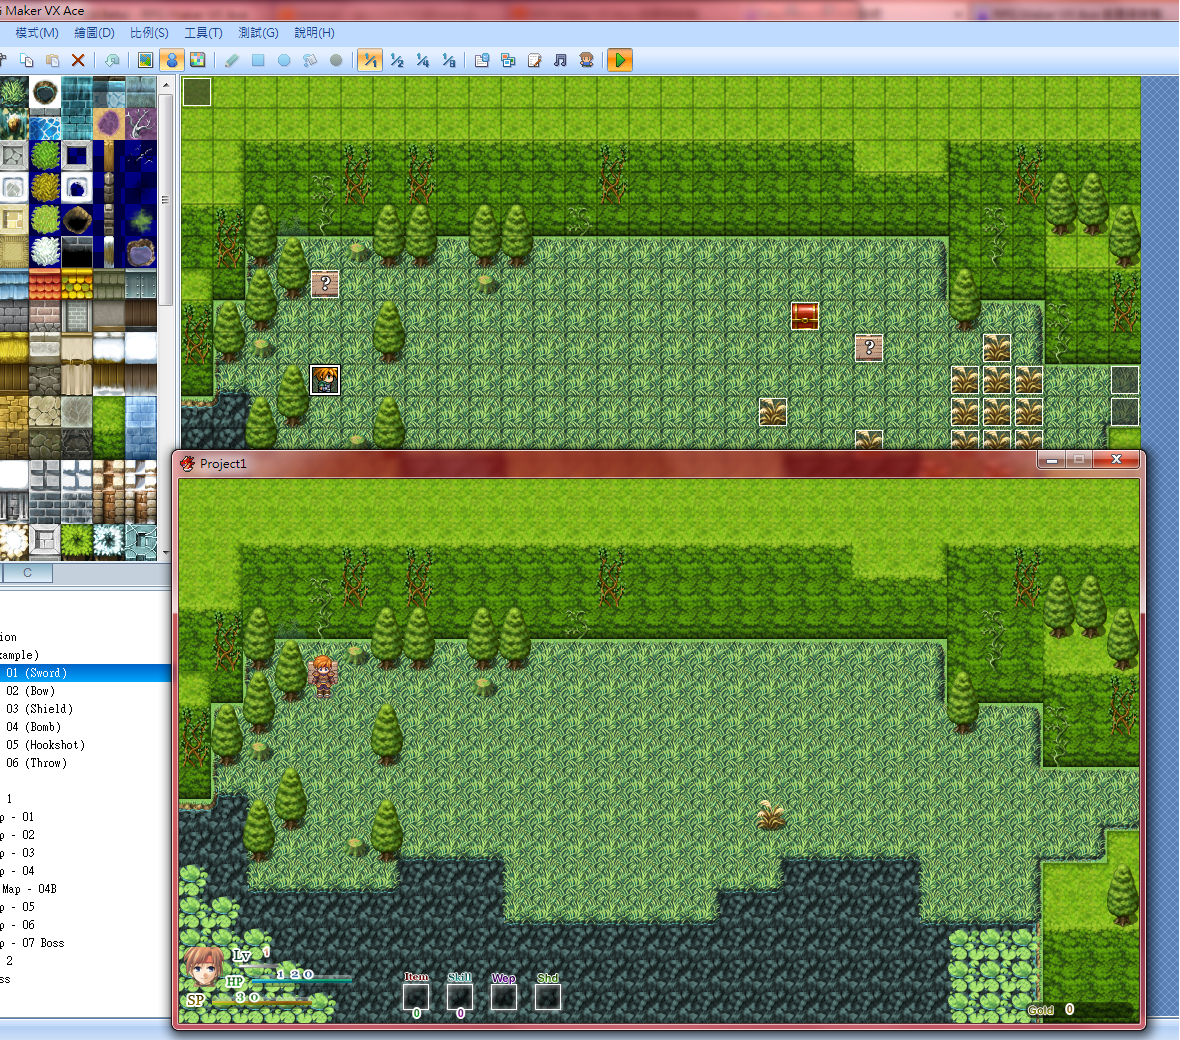
Task: Open the 工具(T) menu
Action: [203, 32]
